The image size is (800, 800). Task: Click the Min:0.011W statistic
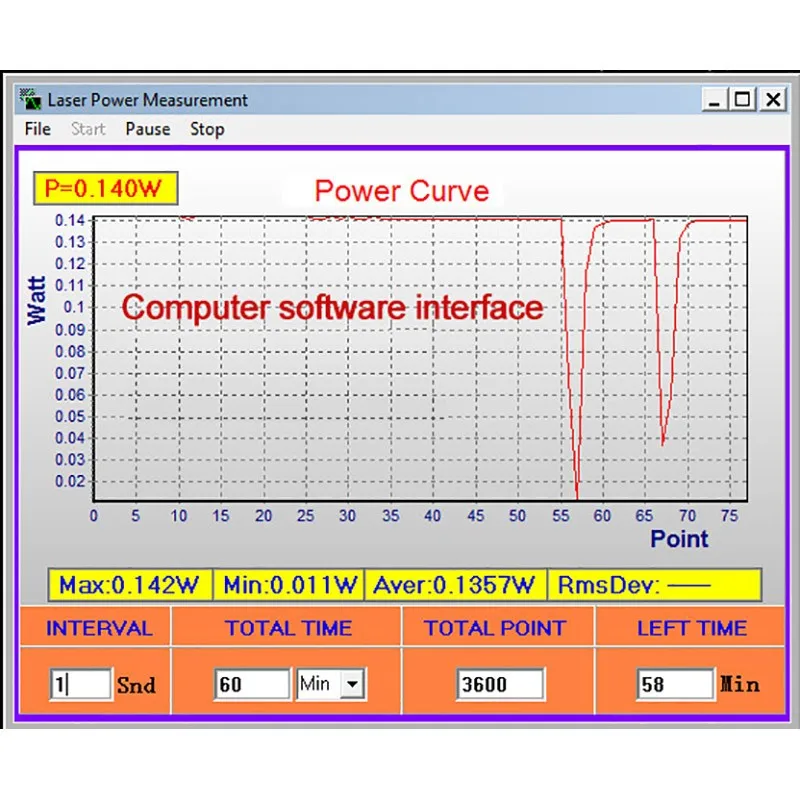coord(289,585)
